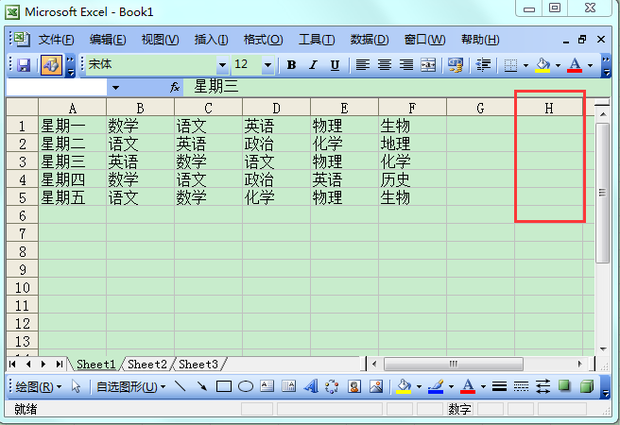Select the Line drawing tool

pyautogui.click(x=180, y=386)
